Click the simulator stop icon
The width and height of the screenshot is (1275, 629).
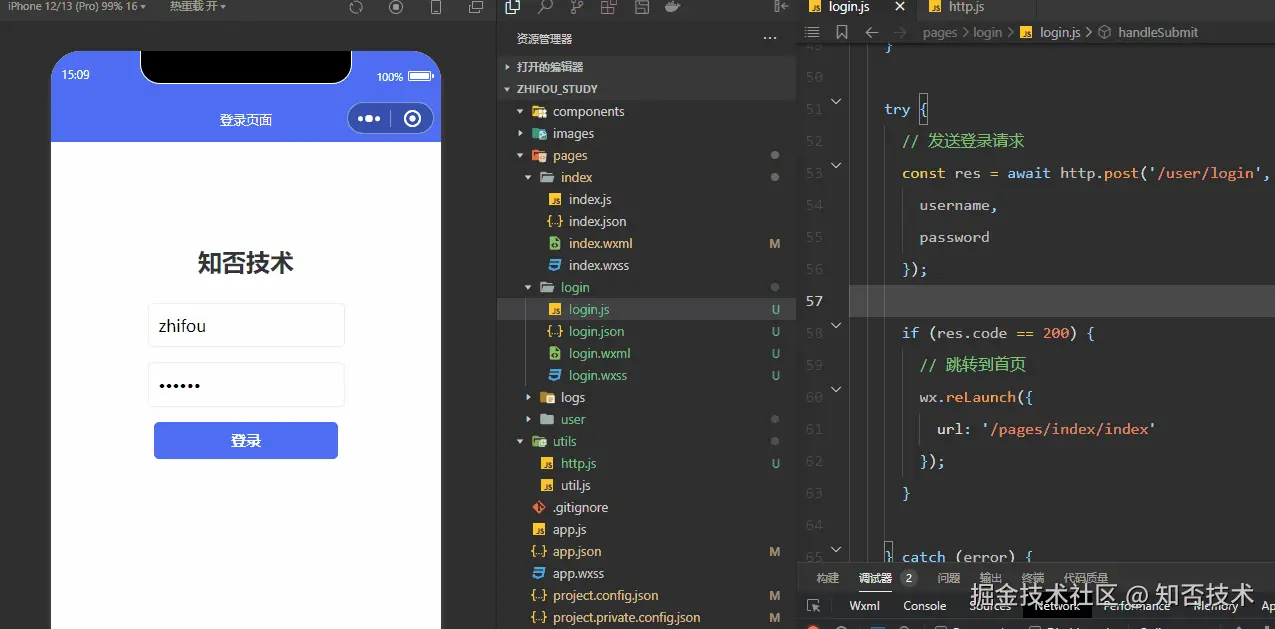(396, 7)
